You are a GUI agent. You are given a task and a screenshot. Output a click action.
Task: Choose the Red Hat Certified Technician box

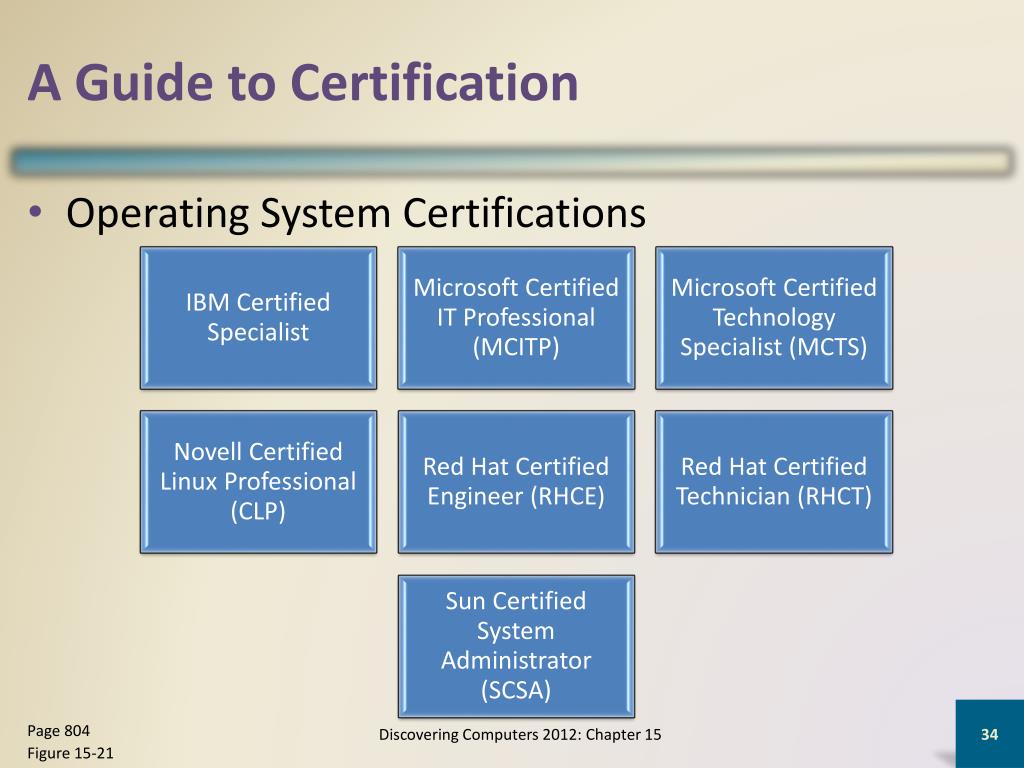tap(773, 481)
